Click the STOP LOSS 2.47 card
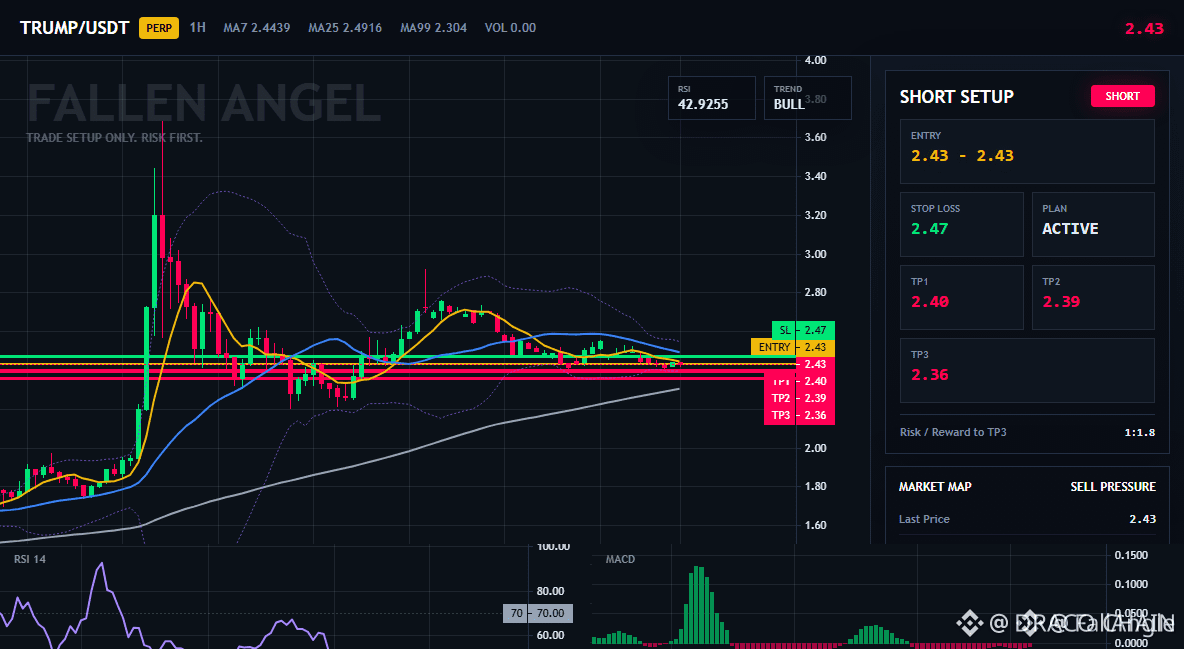Screen dimensions: 1184x649 (961, 224)
